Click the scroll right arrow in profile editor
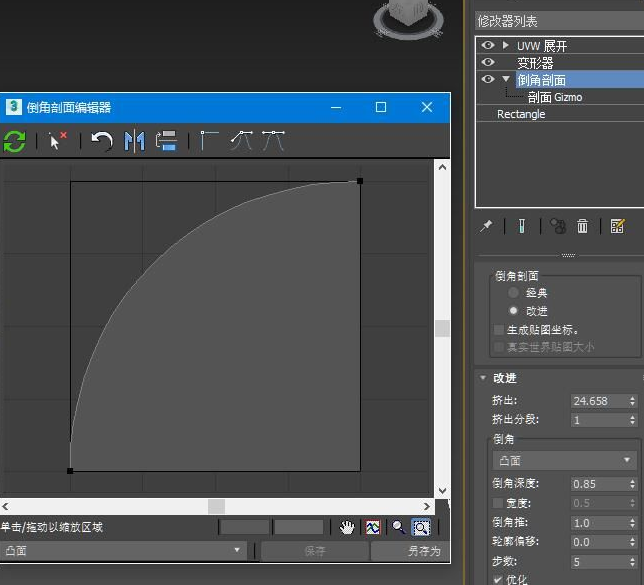This screenshot has width=644, height=585. [427, 507]
